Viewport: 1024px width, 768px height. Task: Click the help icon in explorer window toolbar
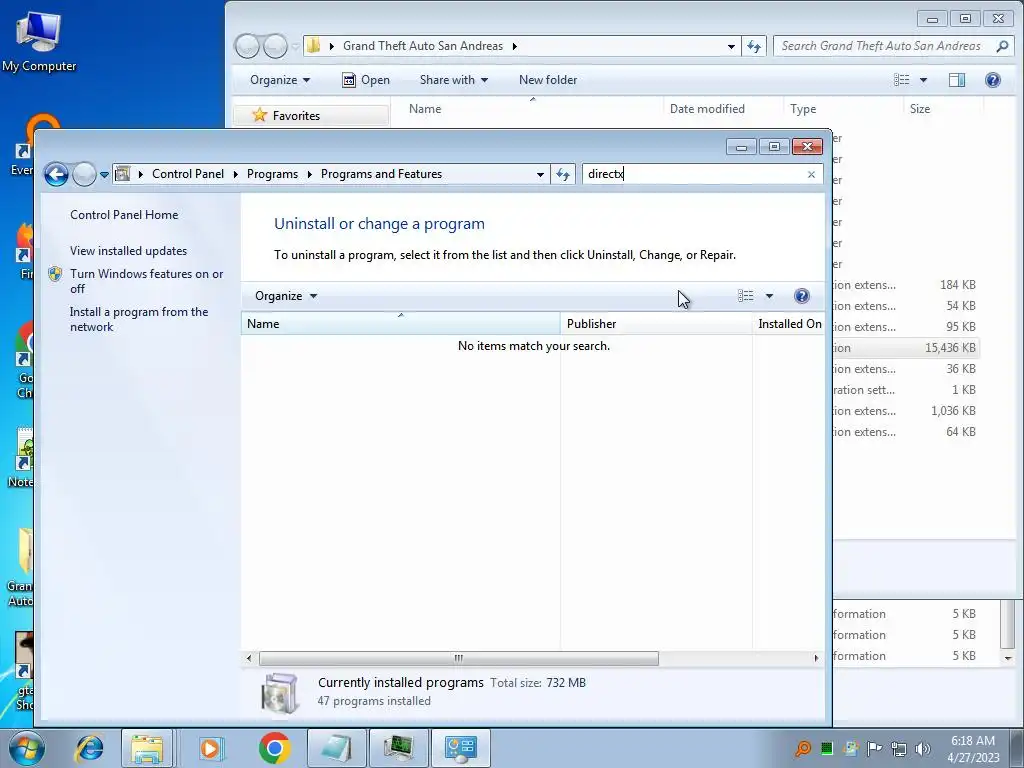993,80
